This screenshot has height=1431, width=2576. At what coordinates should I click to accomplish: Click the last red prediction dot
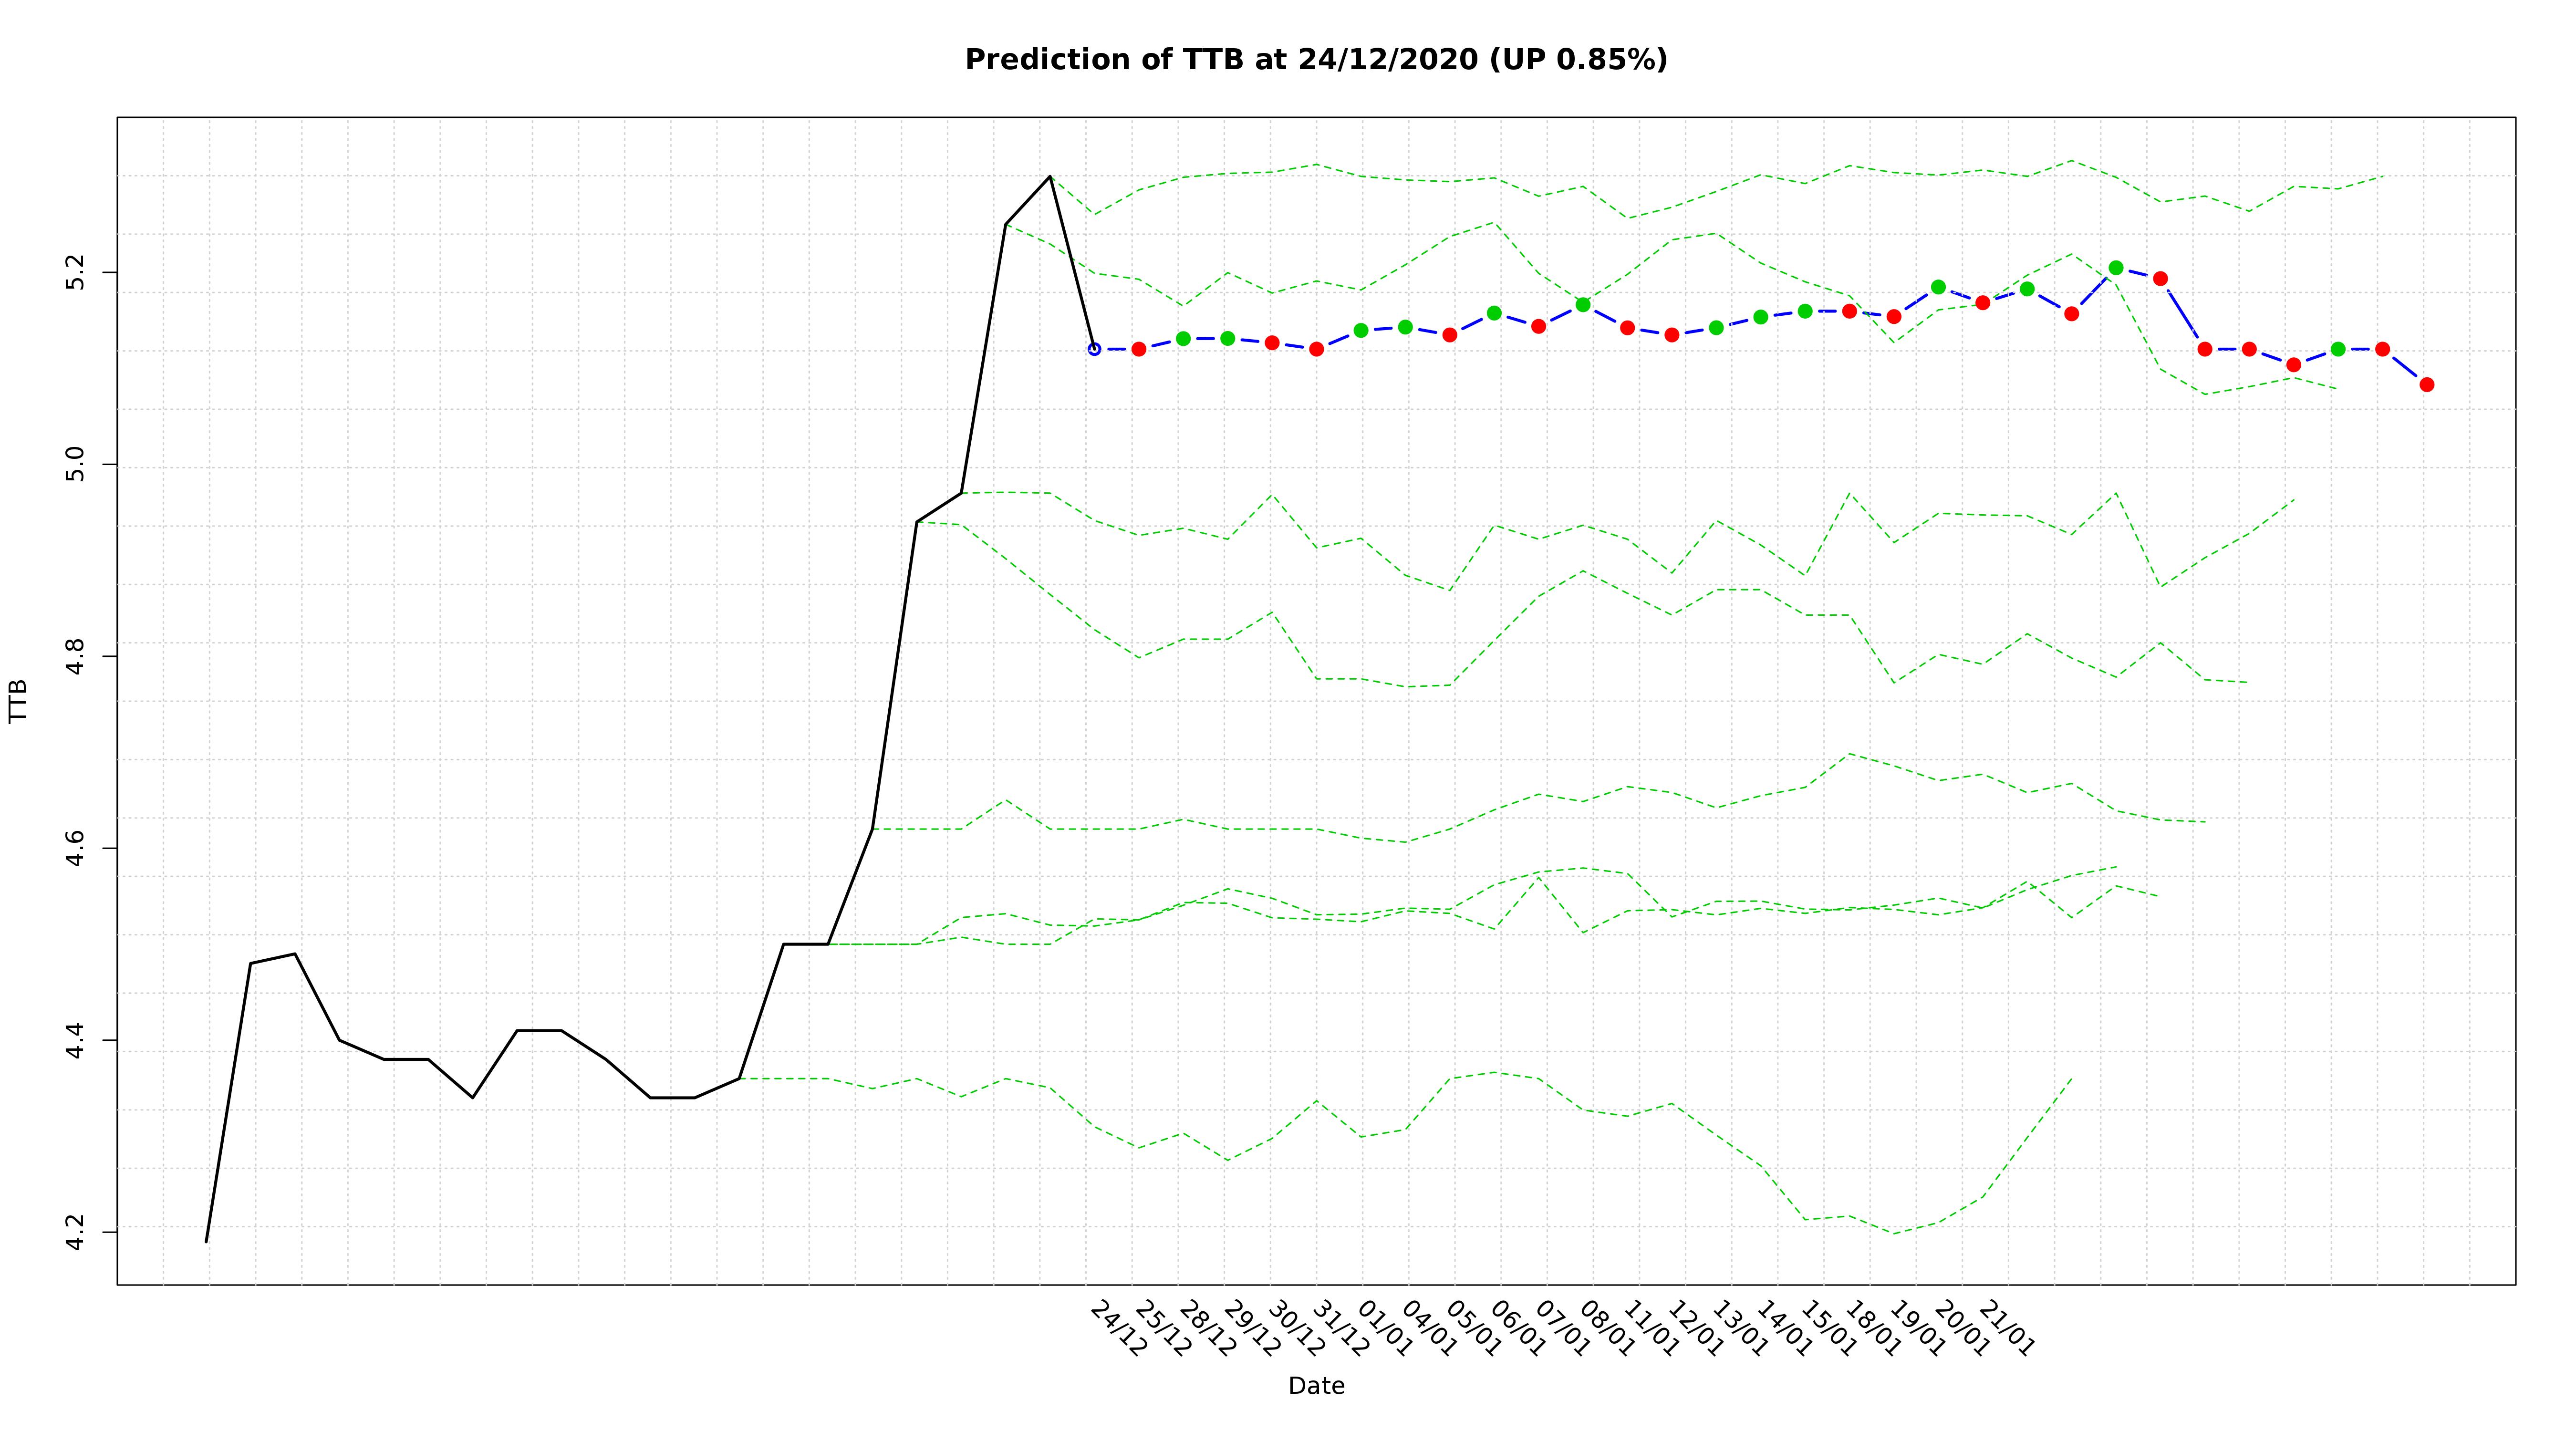pos(2426,385)
